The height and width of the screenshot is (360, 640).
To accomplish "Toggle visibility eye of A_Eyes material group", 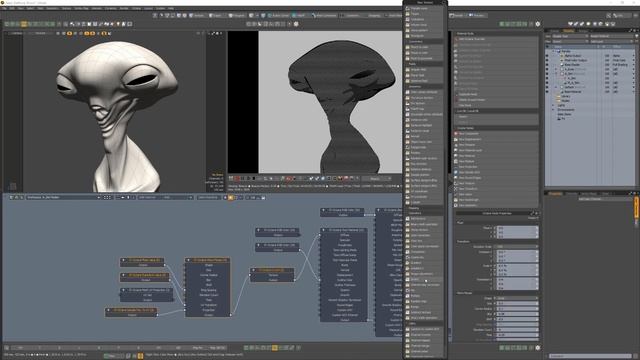I will [547, 69].
